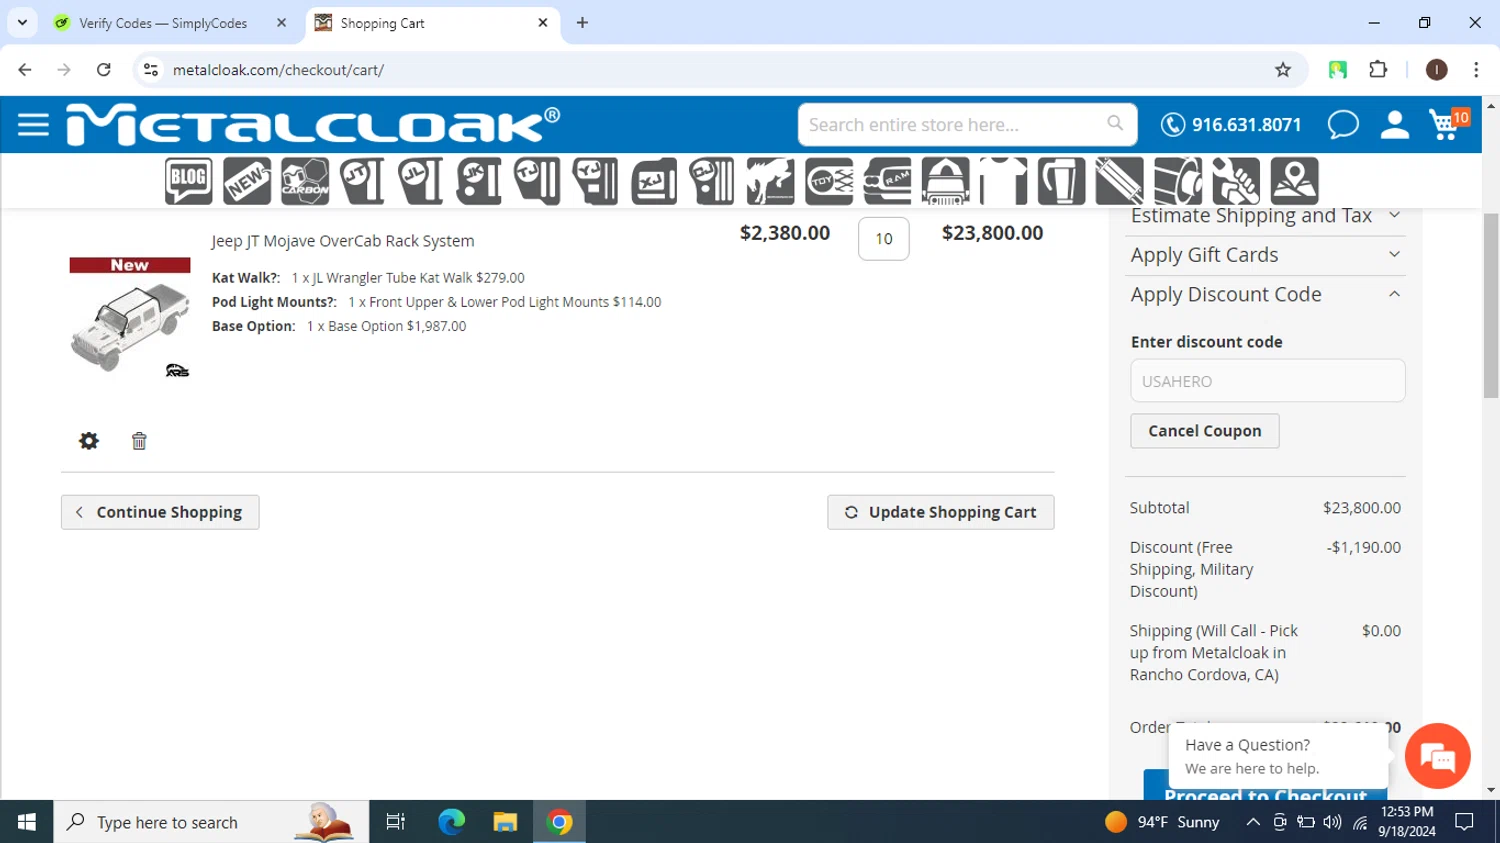Image resolution: width=1500 pixels, height=843 pixels.
Task: Click the page vertical scrollbar
Action: [x=1491, y=305]
